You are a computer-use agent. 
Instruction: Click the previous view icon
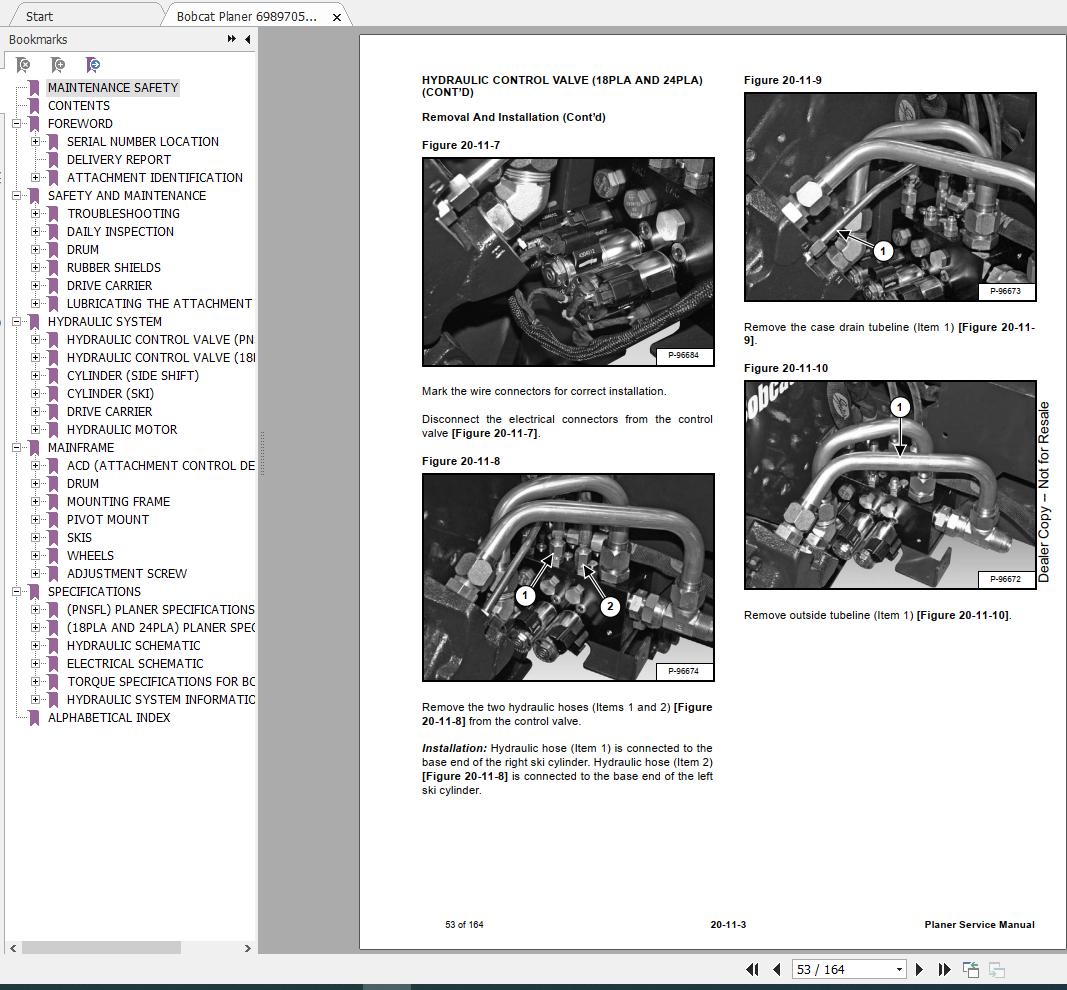coord(969,968)
